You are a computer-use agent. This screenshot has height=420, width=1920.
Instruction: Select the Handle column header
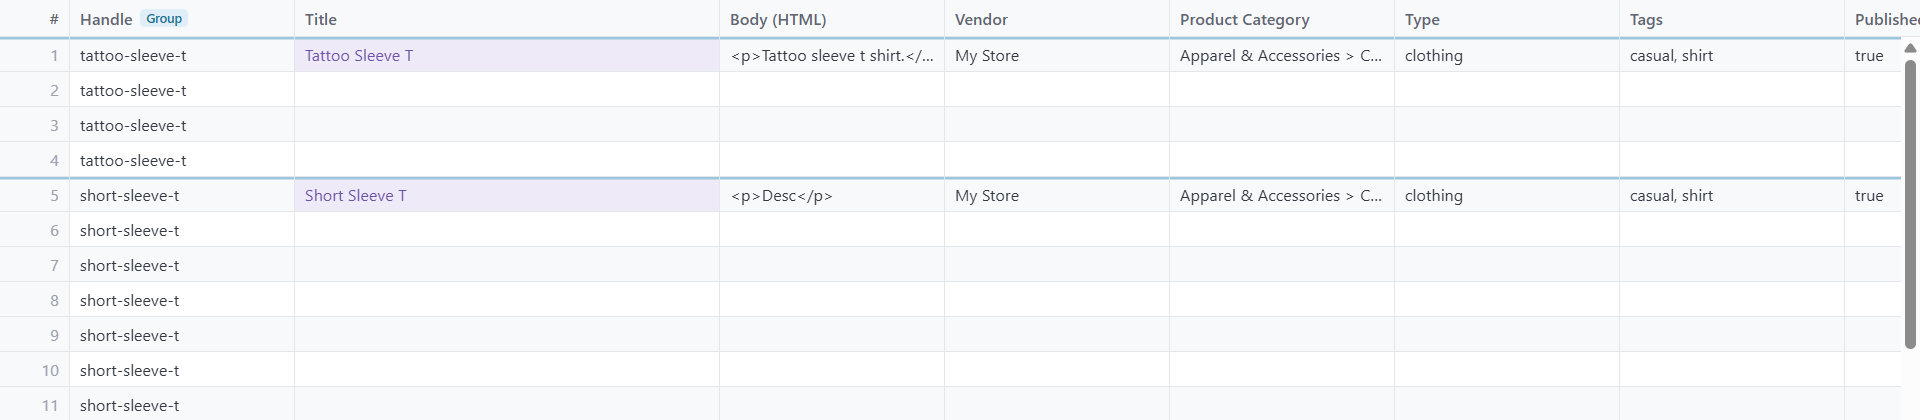(x=182, y=19)
